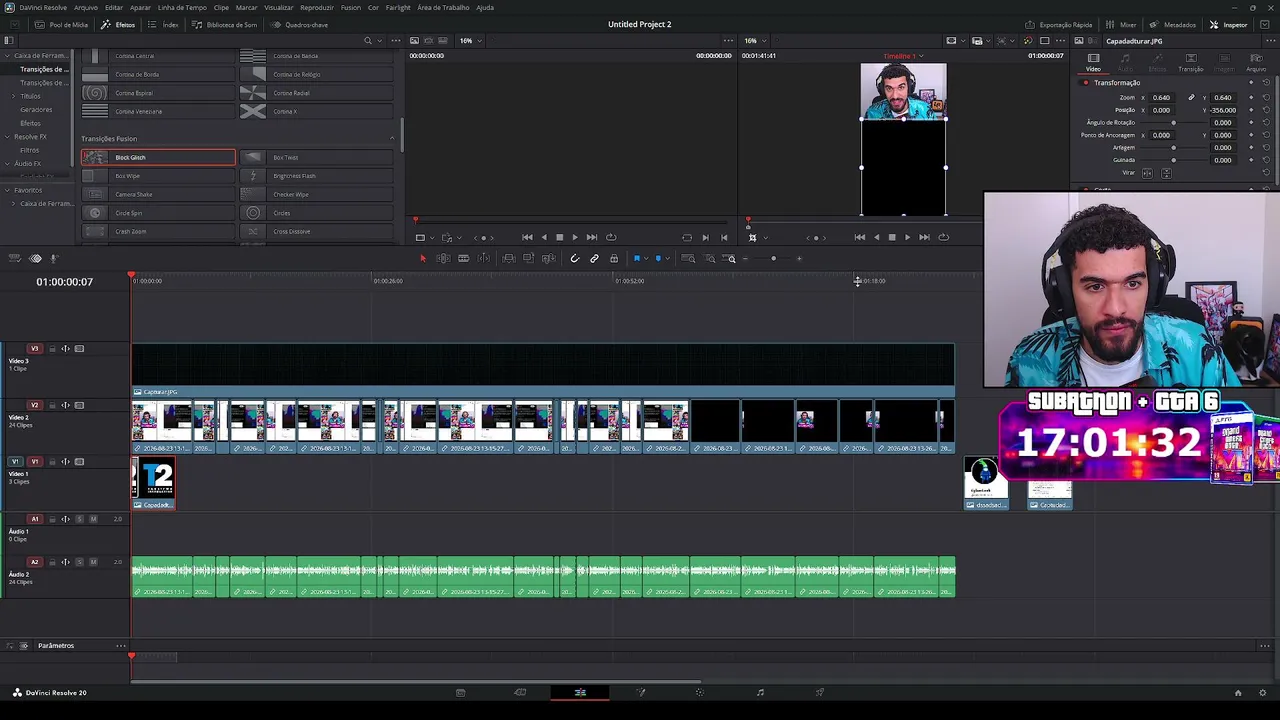Open timeline viewer 16% zoom dropdown
Image resolution: width=1280 pixels, height=720 pixels.
[754, 41]
